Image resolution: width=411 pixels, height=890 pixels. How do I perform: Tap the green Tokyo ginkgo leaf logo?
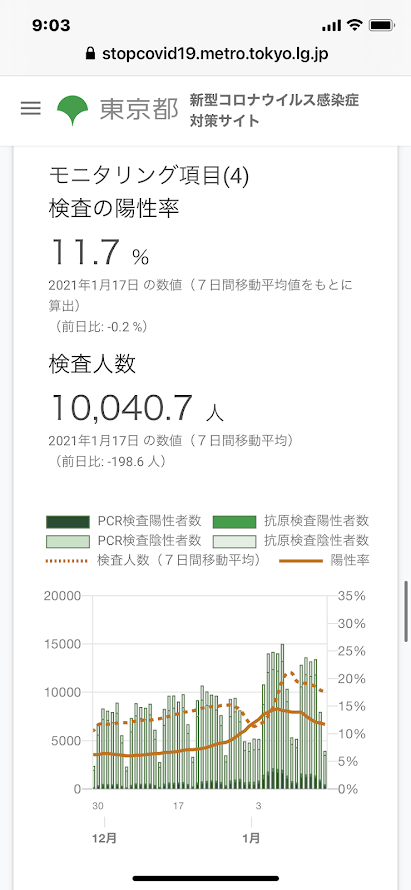73,110
